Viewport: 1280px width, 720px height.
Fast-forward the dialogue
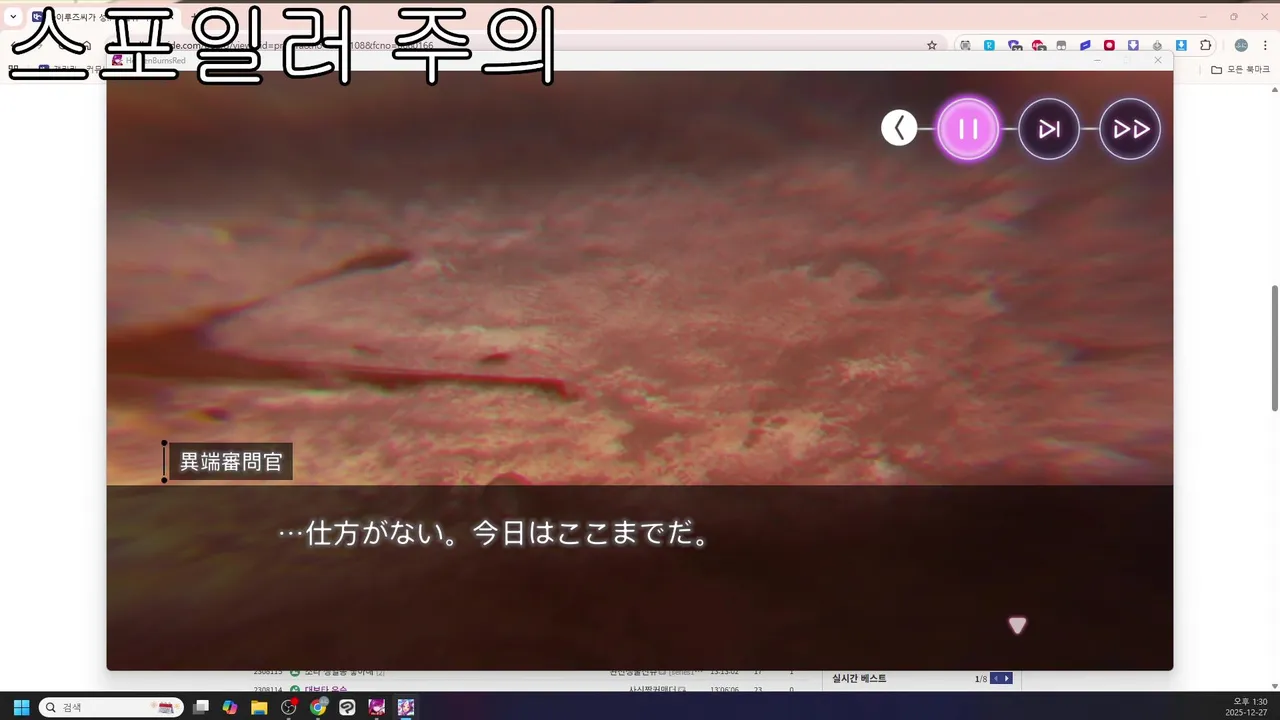point(1130,129)
